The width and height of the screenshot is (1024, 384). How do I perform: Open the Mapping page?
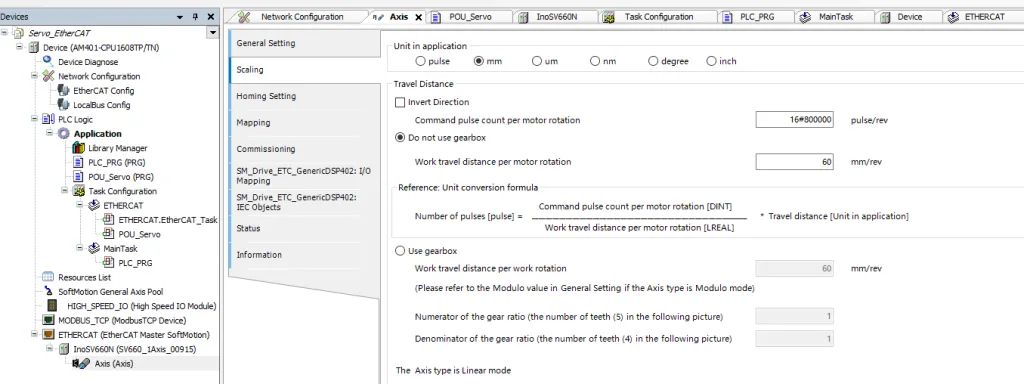click(x=304, y=123)
